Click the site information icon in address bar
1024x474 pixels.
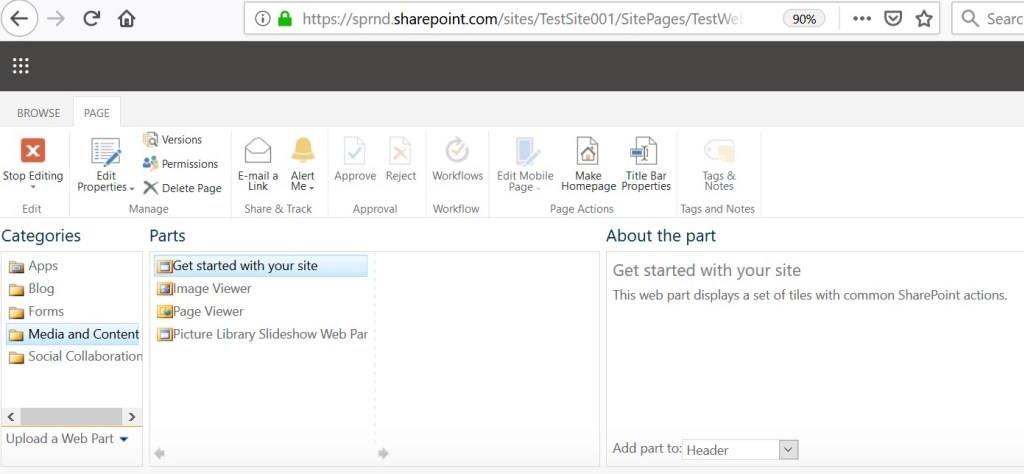click(x=263, y=19)
